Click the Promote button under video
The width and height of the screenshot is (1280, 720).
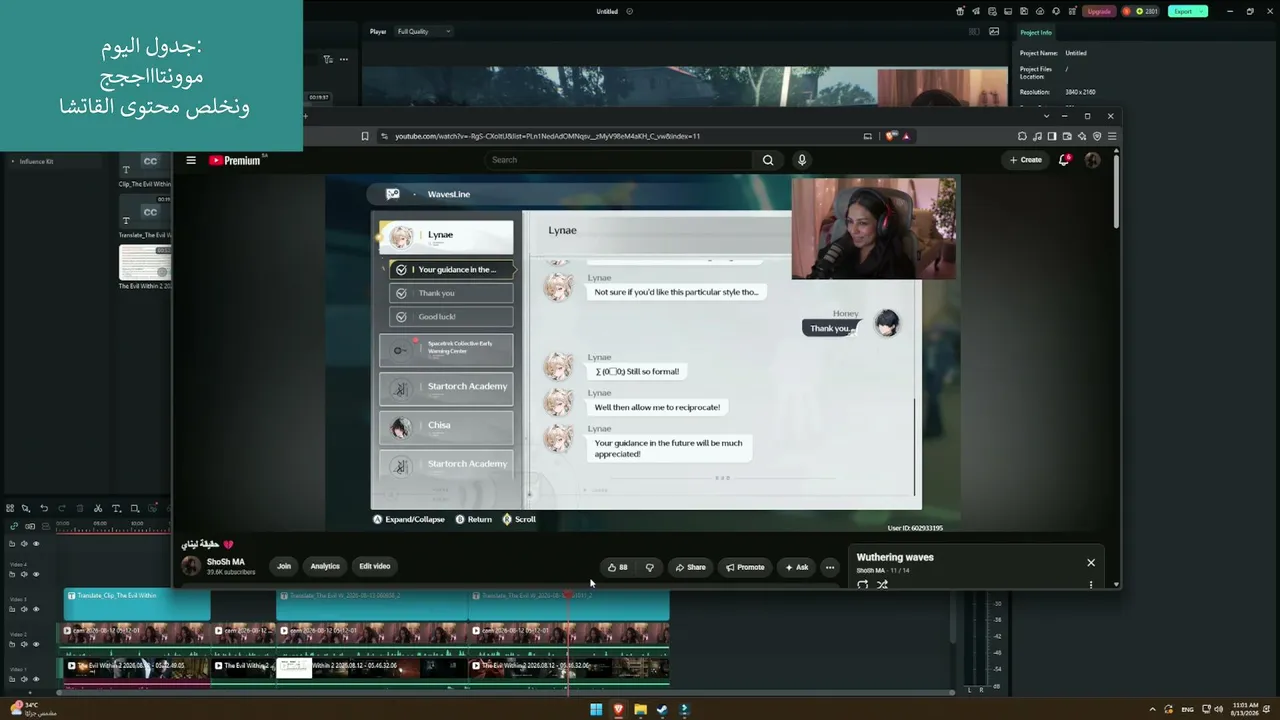[x=745, y=567]
